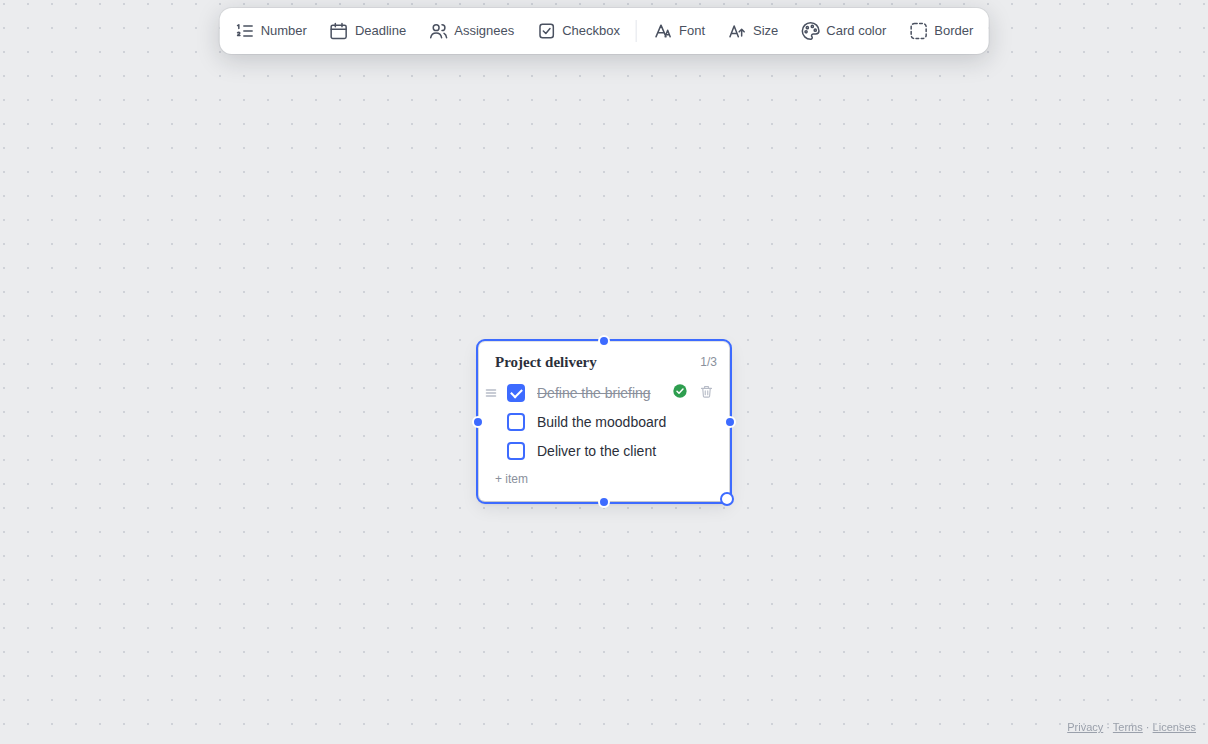The width and height of the screenshot is (1208, 744).
Task: Open the Border style option
Action: 942,31
